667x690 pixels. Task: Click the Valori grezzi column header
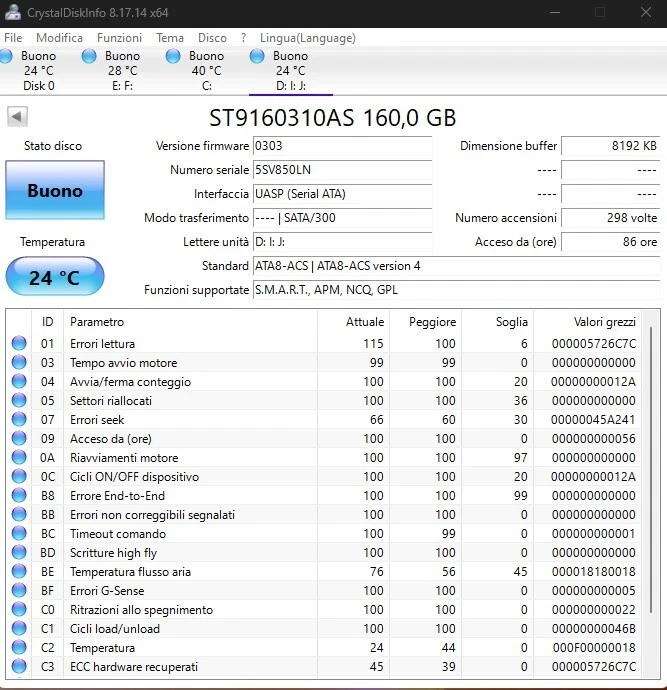point(587,322)
